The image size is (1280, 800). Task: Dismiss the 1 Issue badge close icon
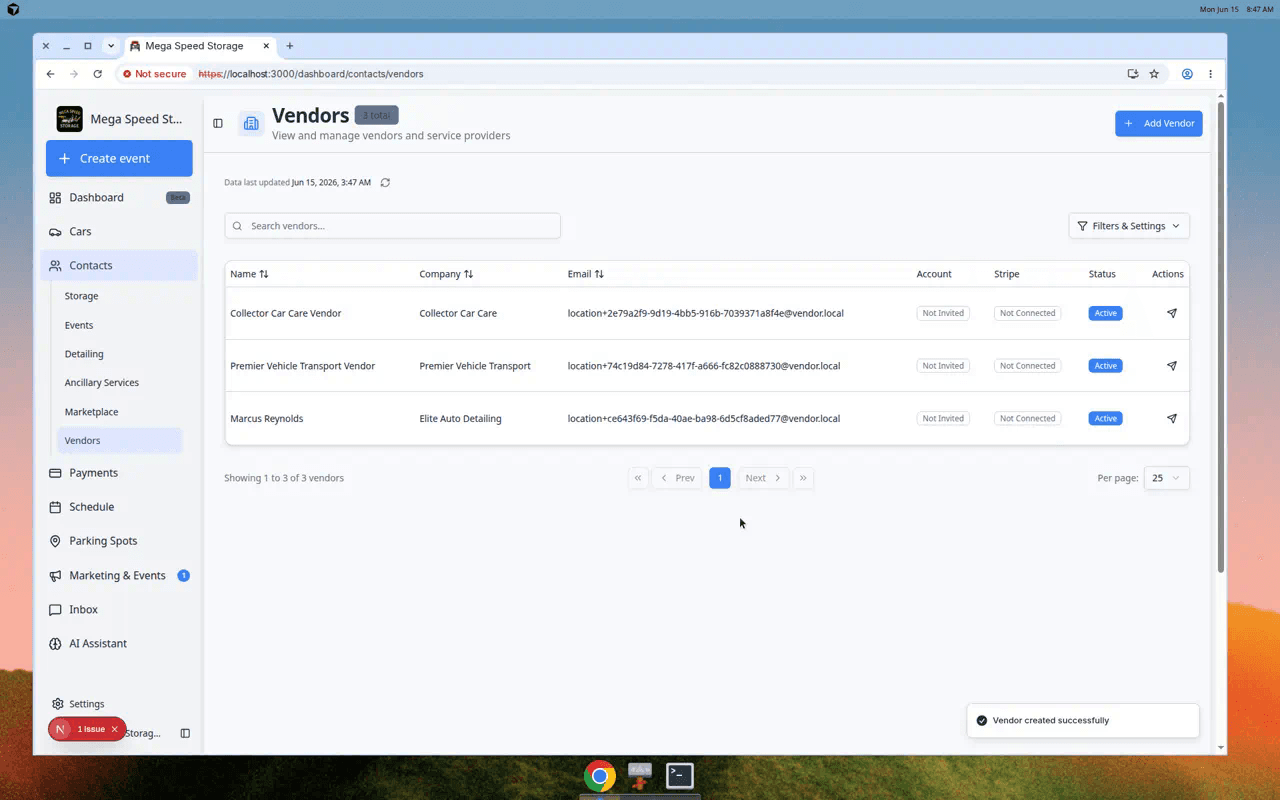114,729
